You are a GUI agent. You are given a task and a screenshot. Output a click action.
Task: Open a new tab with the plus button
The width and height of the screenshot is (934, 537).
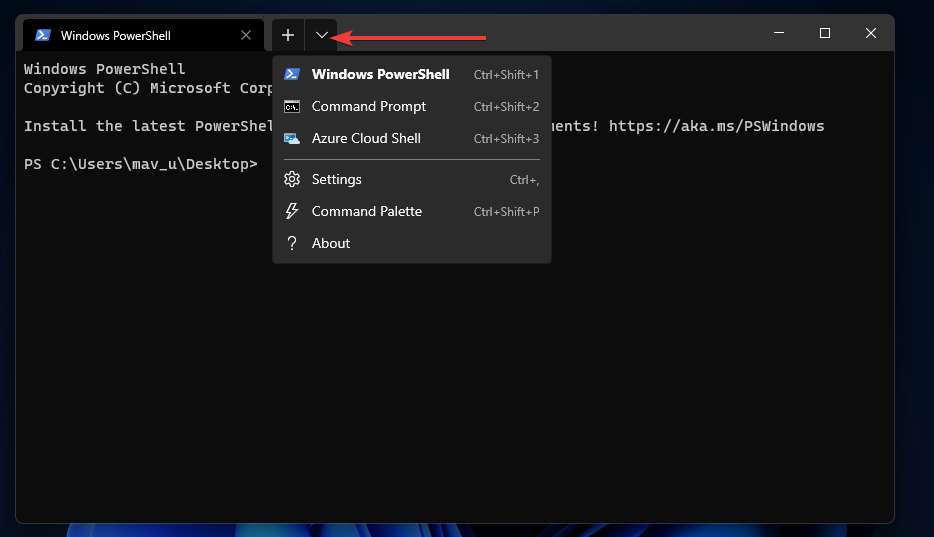coord(288,35)
